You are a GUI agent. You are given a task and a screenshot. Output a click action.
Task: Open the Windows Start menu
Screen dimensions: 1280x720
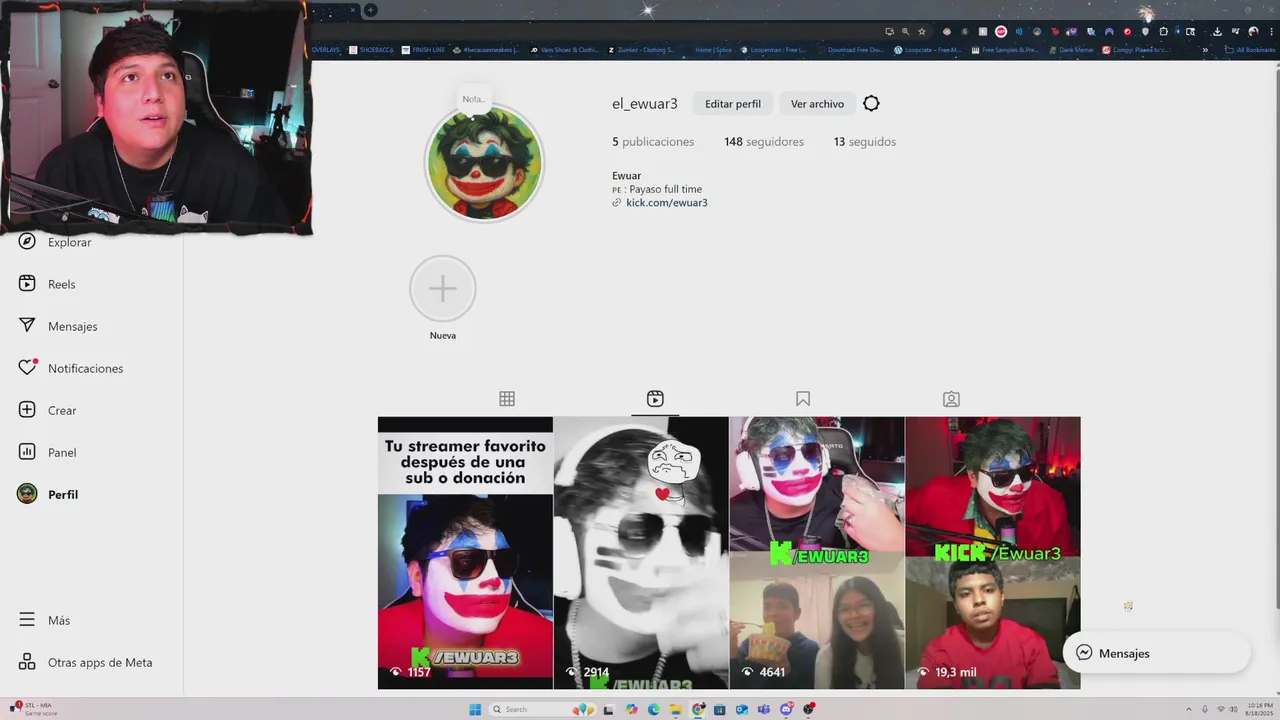[475, 710]
